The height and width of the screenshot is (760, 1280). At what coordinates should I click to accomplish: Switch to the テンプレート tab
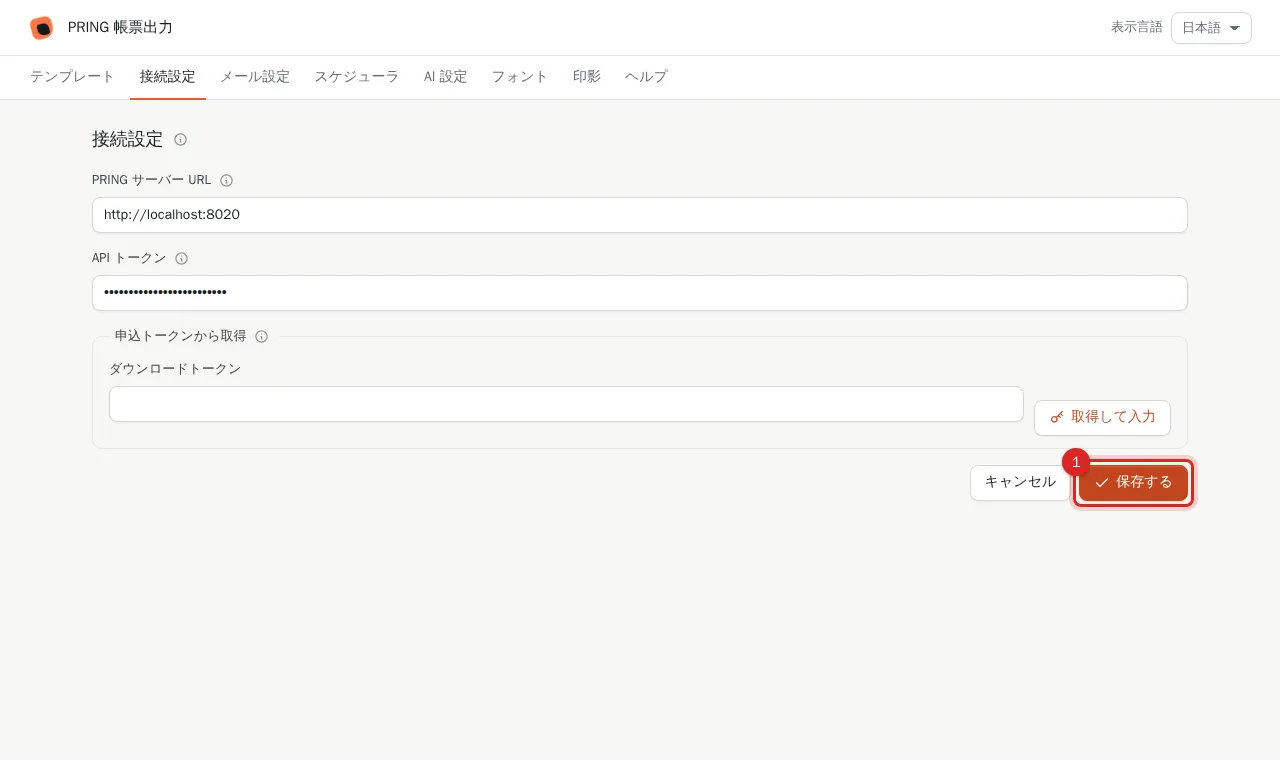pyautogui.click(x=72, y=77)
